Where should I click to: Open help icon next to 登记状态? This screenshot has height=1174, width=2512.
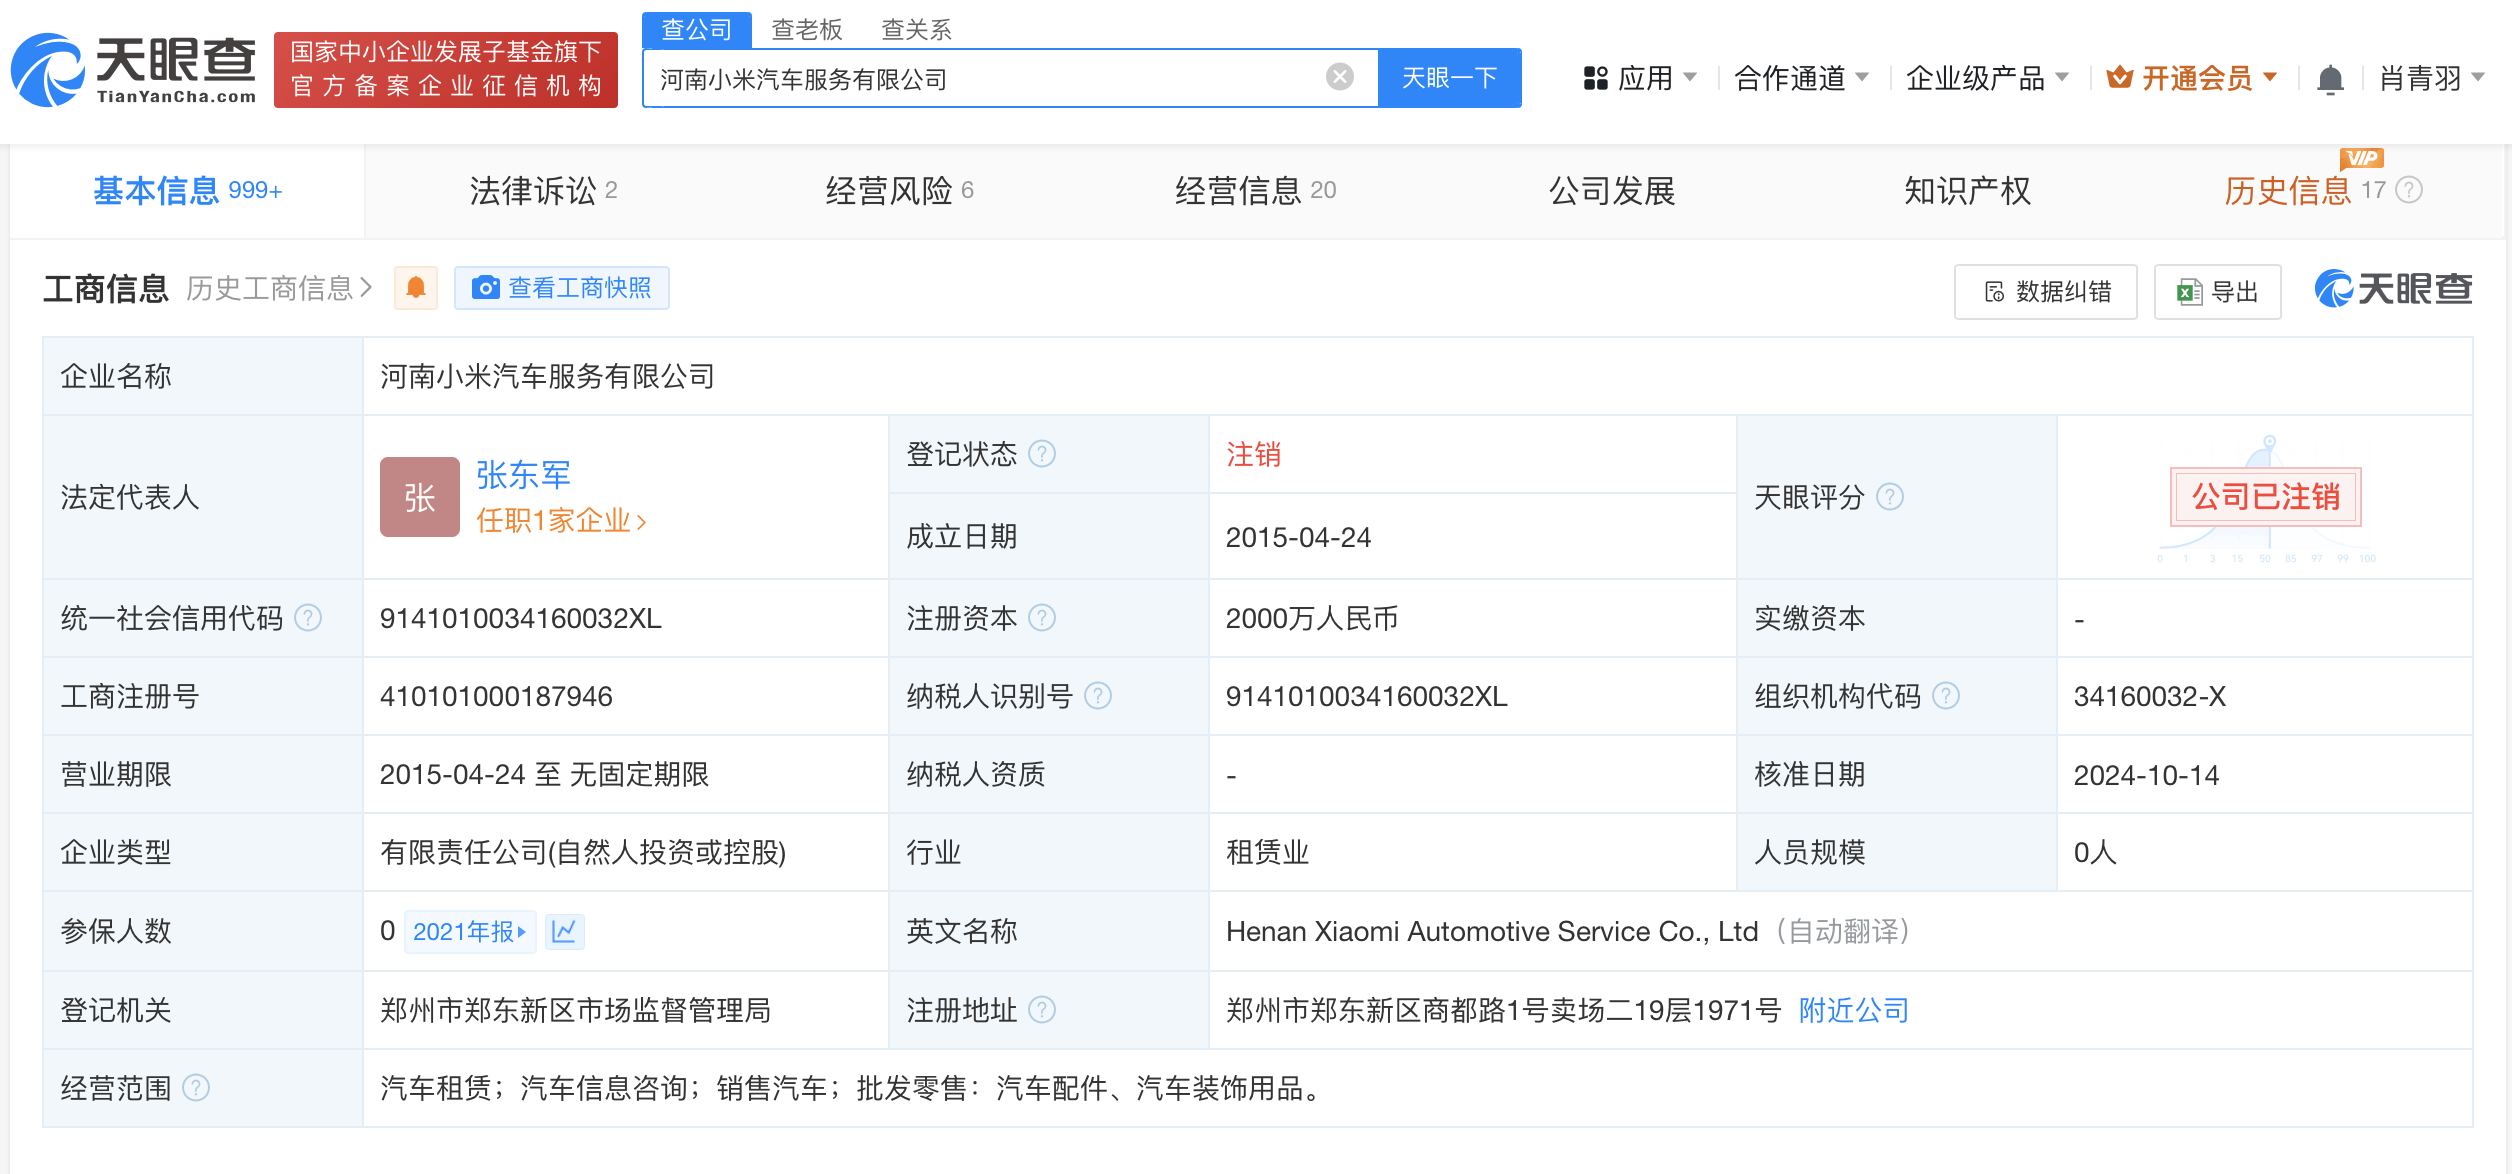[1042, 454]
